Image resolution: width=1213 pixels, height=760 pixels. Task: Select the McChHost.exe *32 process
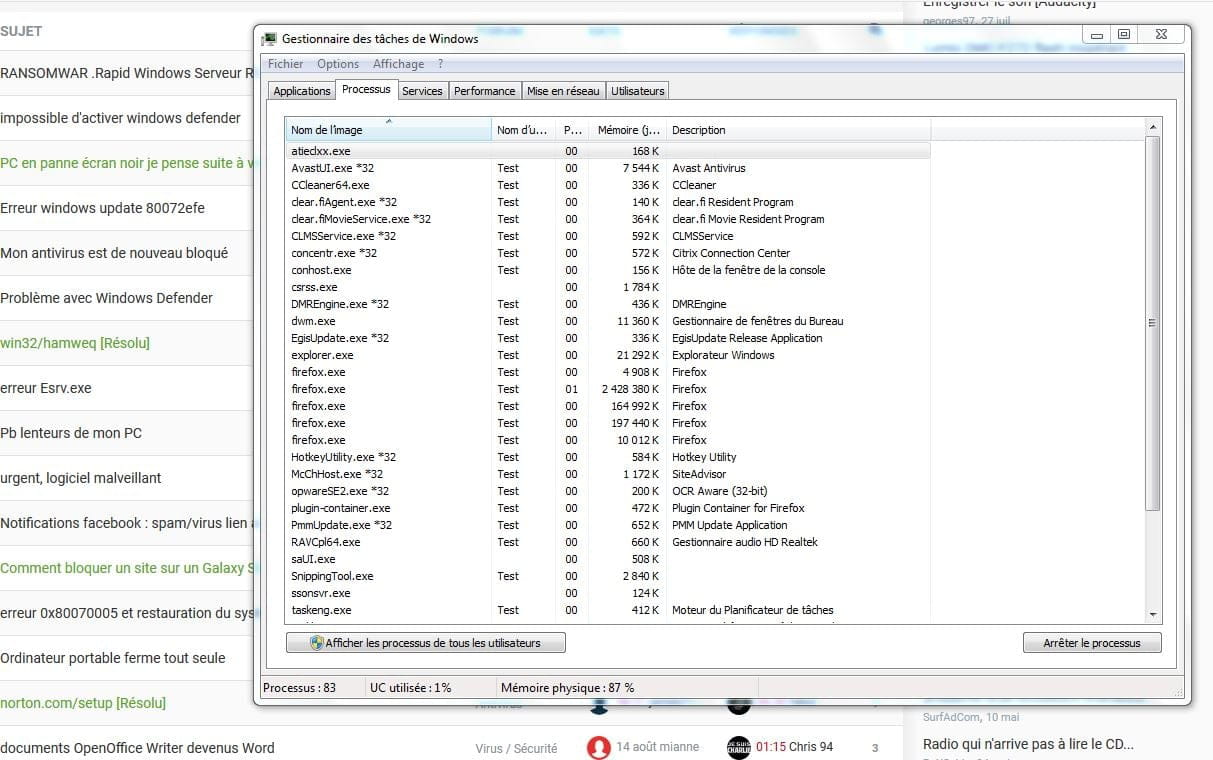point(607,474)
